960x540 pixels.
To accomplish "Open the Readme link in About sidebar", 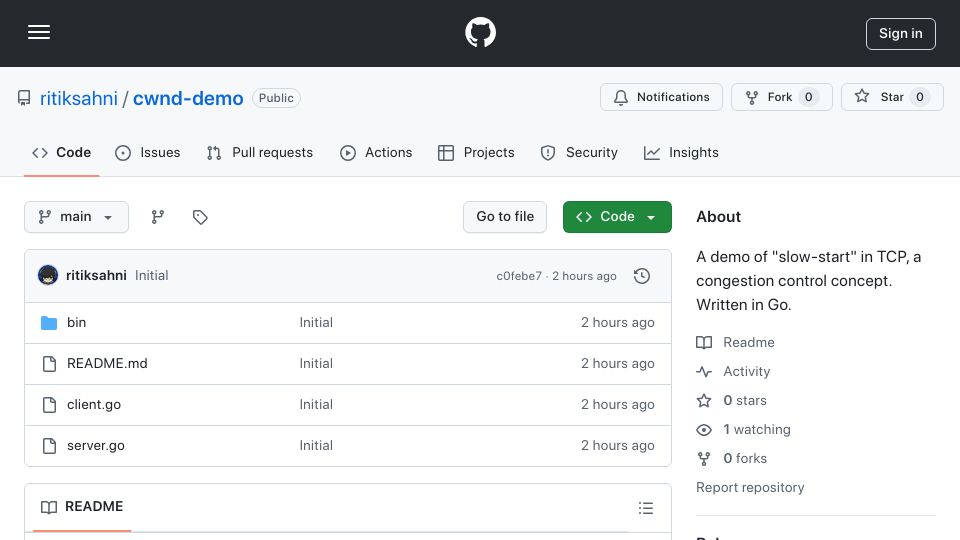I will pos(735,342).
